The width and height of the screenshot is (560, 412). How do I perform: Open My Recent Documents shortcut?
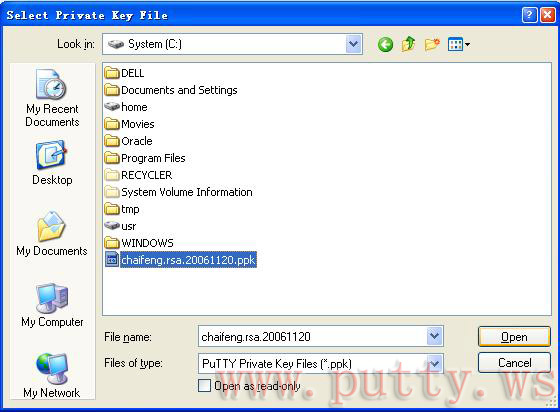pos(52,98)
